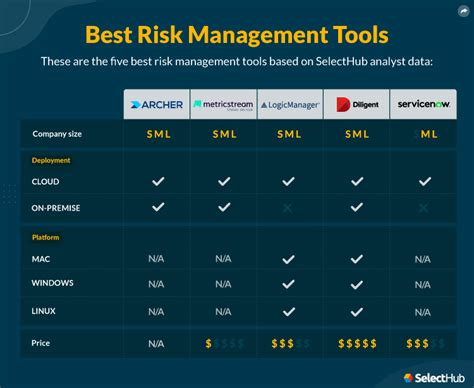Click Diligent's On-Premise checkmark
The height and width of the screenshot is (388, 474).
point(357,207)
